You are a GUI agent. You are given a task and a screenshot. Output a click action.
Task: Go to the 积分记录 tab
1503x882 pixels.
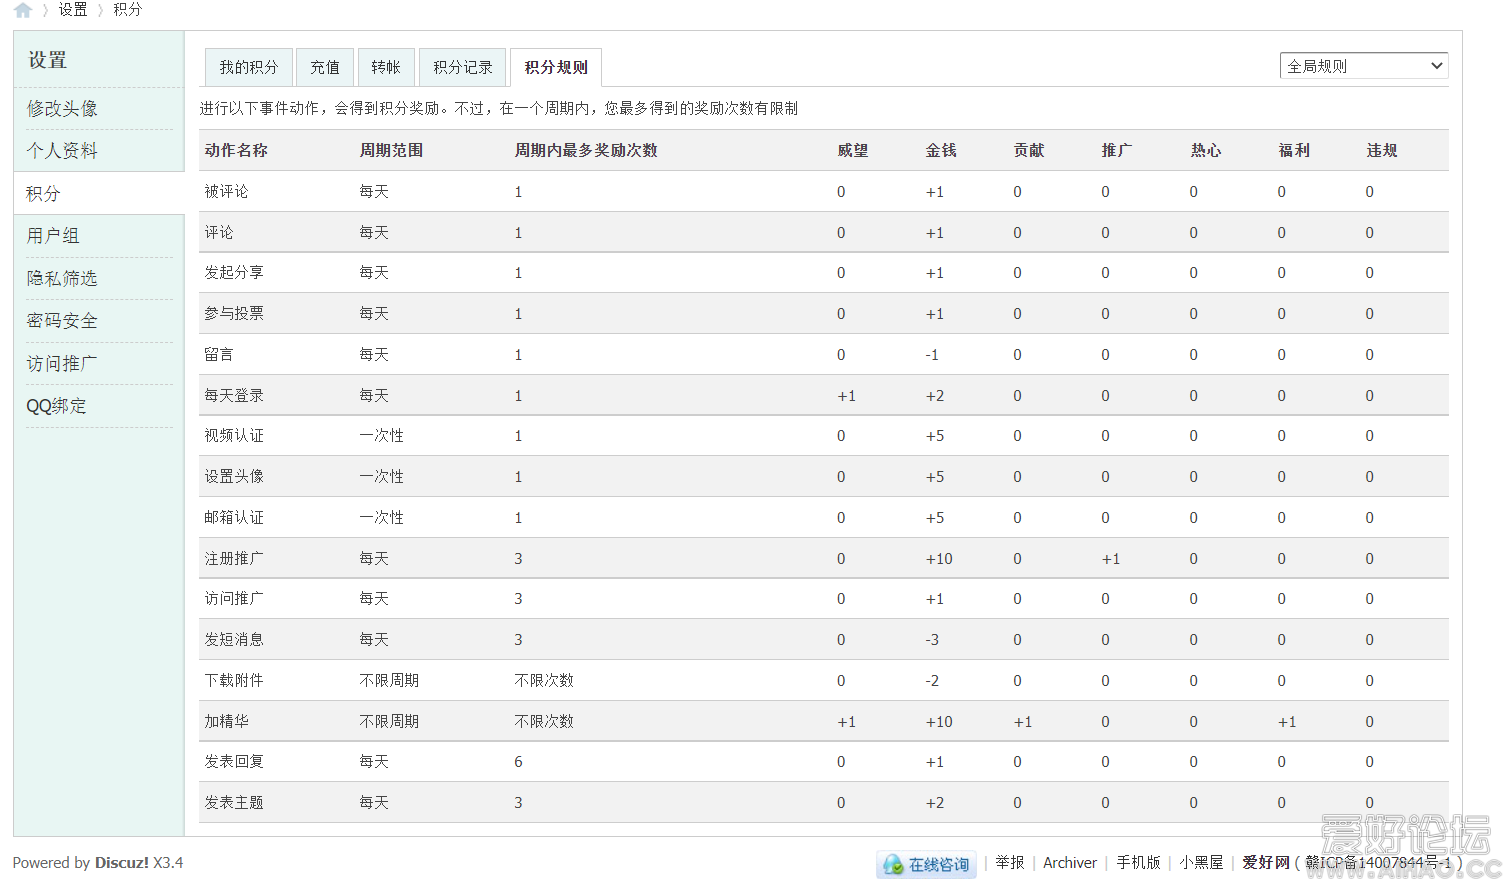coord(462,67)
